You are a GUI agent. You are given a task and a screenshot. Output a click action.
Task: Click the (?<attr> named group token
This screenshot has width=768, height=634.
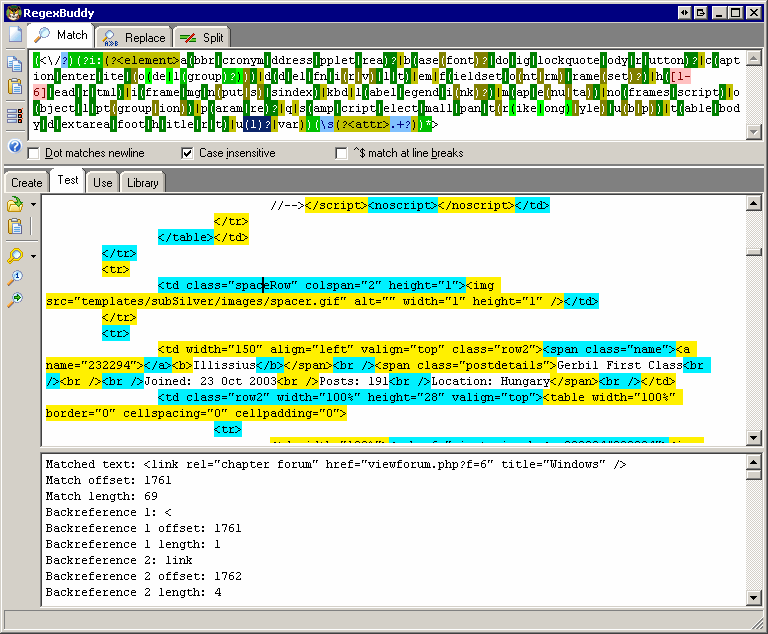pyautogui.click(x=362, y=124)
